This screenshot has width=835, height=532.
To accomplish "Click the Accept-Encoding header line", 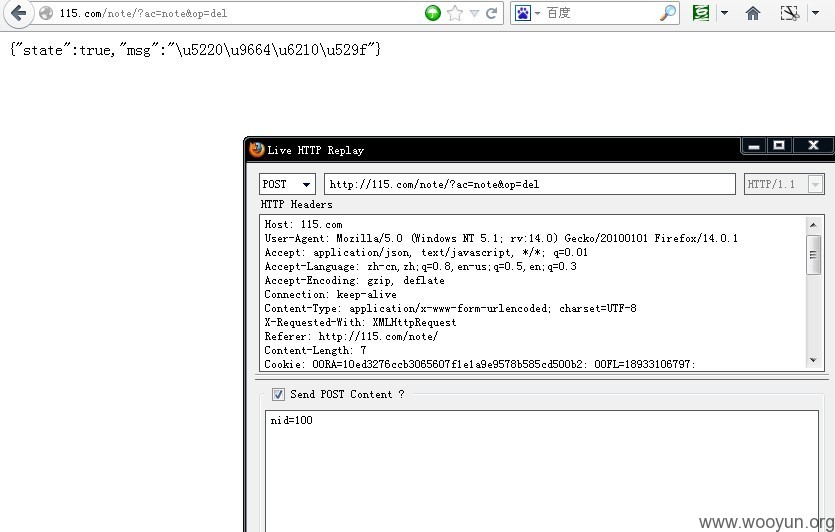I will tap(354, 280).
